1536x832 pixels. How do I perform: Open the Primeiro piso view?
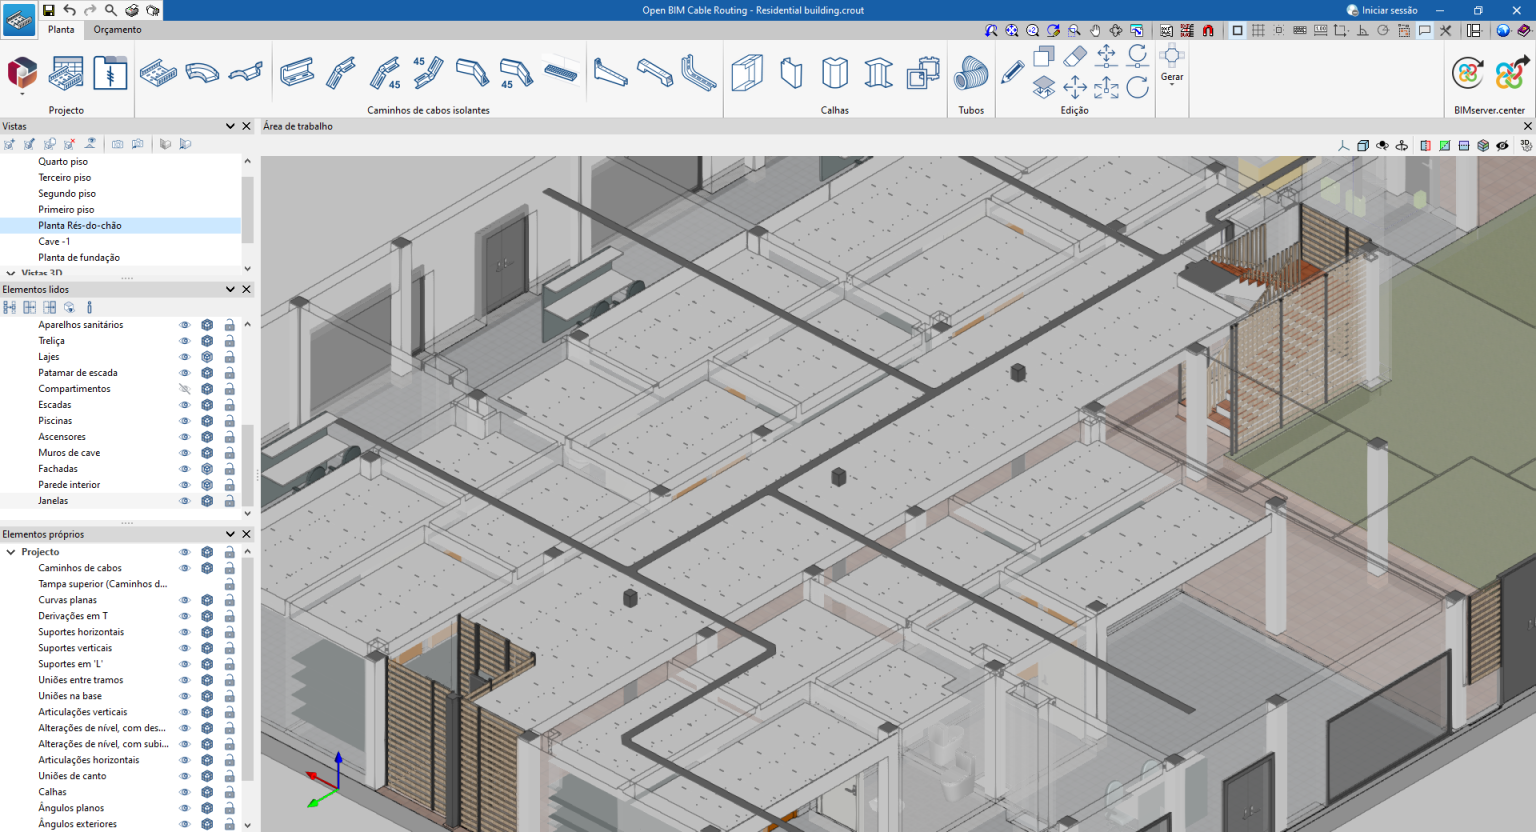pyautogui.click(x=66, y=210)
